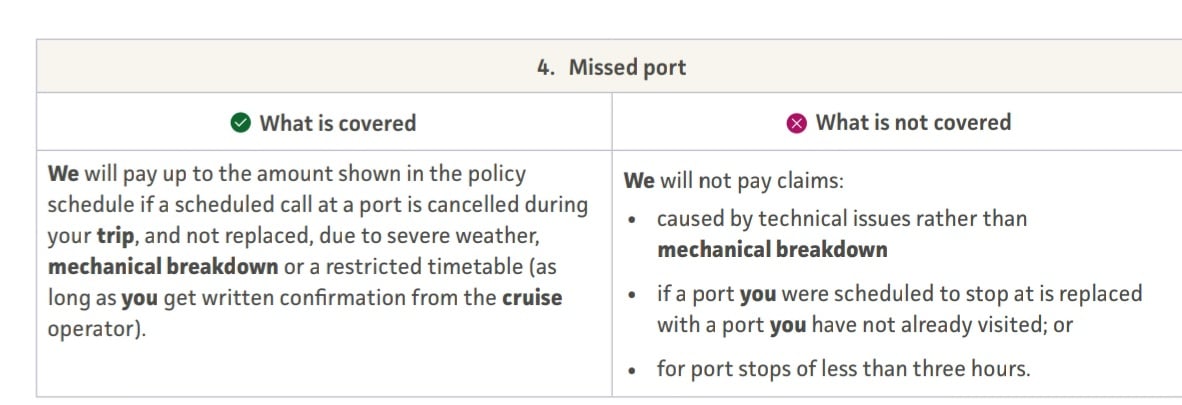Click the bullet before "caused by technical issues"

[x=634, y=220]
